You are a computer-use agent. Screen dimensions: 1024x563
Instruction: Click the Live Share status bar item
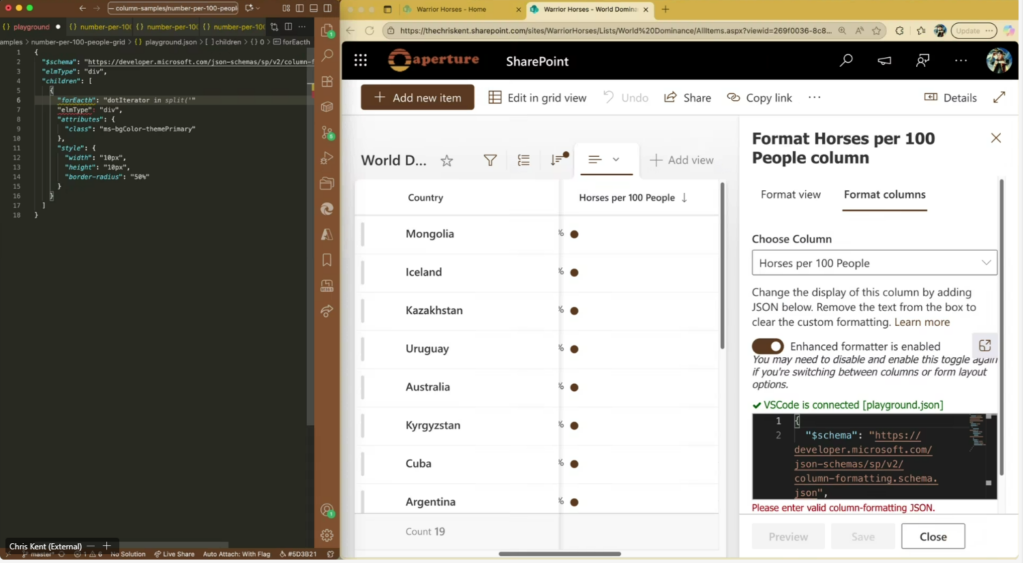[x=174, y=554]
